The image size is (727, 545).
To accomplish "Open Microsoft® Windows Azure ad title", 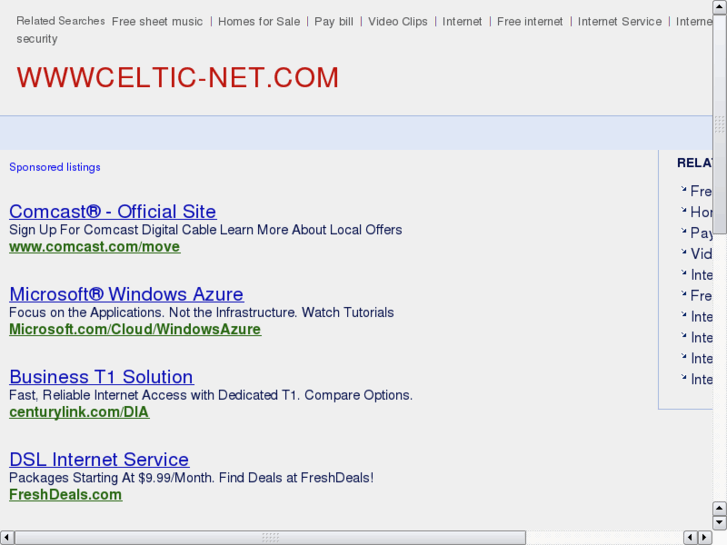I will point(126,294).
